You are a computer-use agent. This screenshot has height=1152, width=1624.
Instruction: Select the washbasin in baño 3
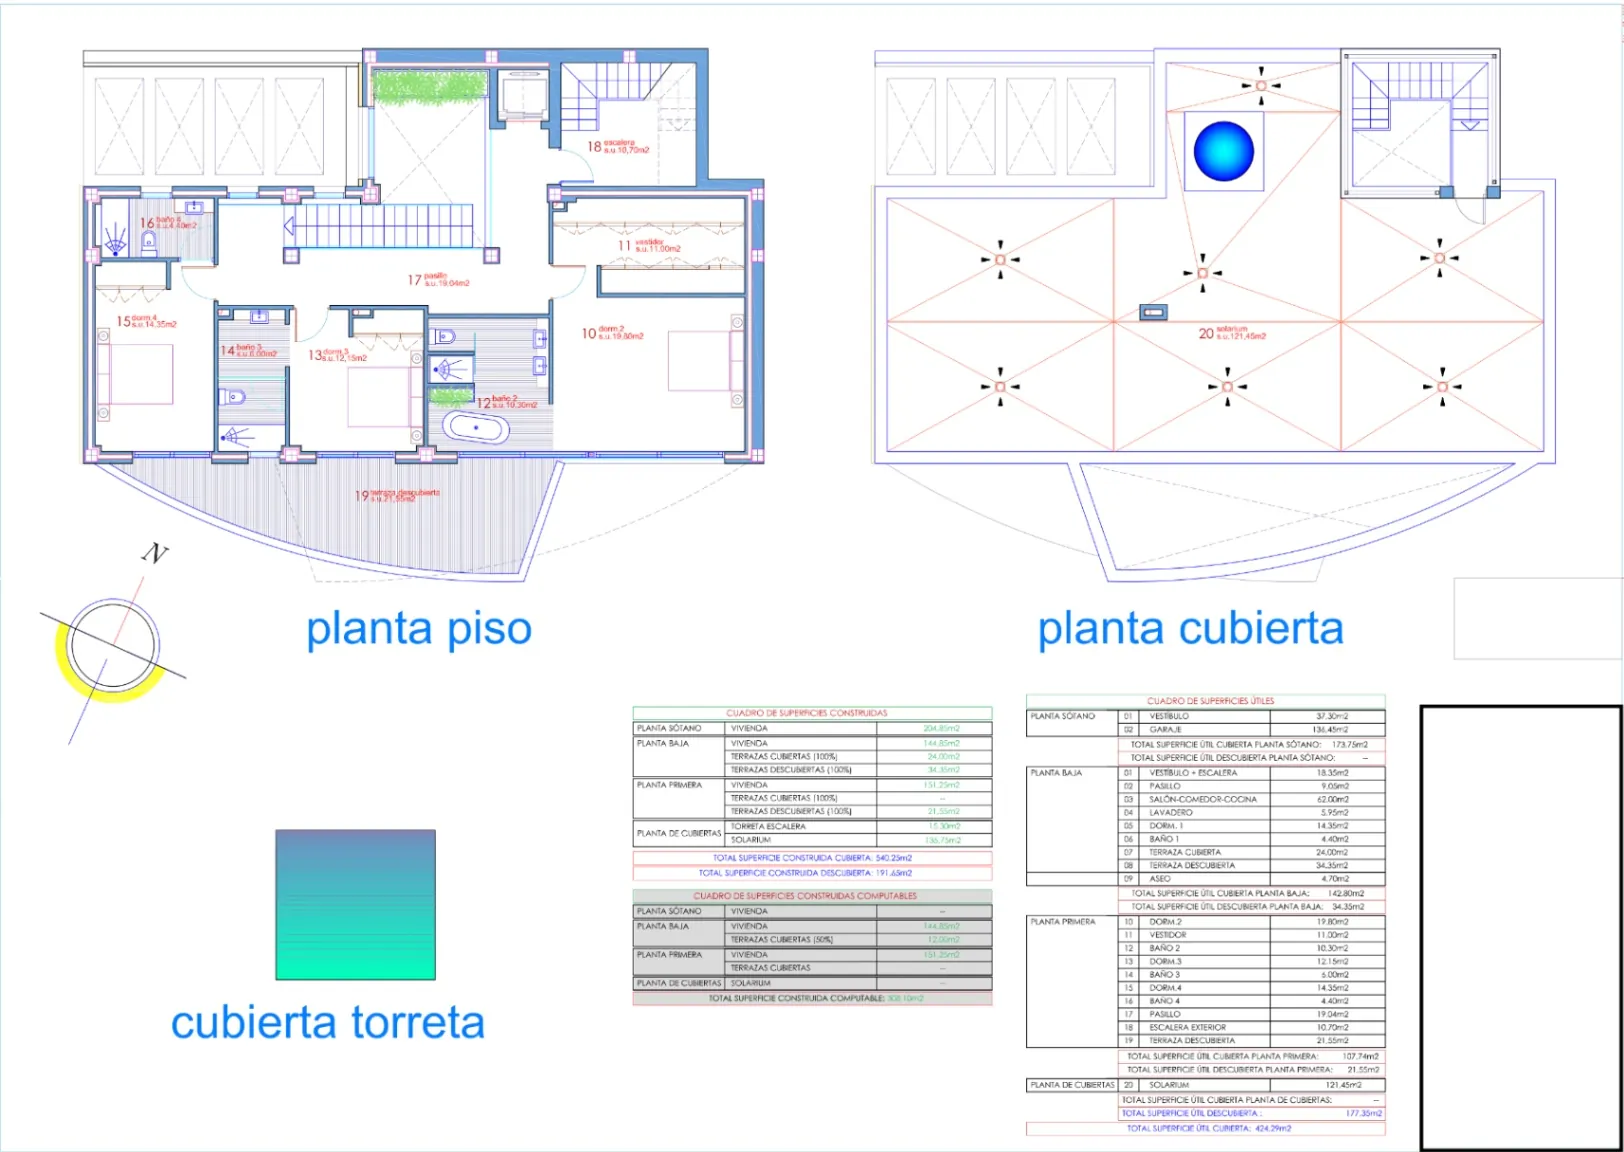click(259, 316)
